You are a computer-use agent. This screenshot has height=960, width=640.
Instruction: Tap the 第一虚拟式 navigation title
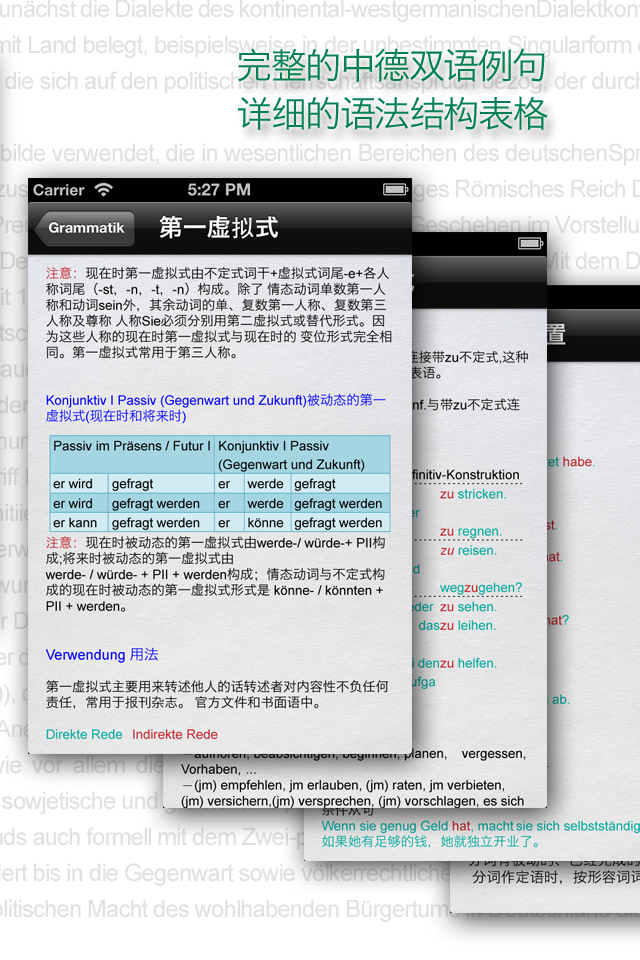click(218, 228)
